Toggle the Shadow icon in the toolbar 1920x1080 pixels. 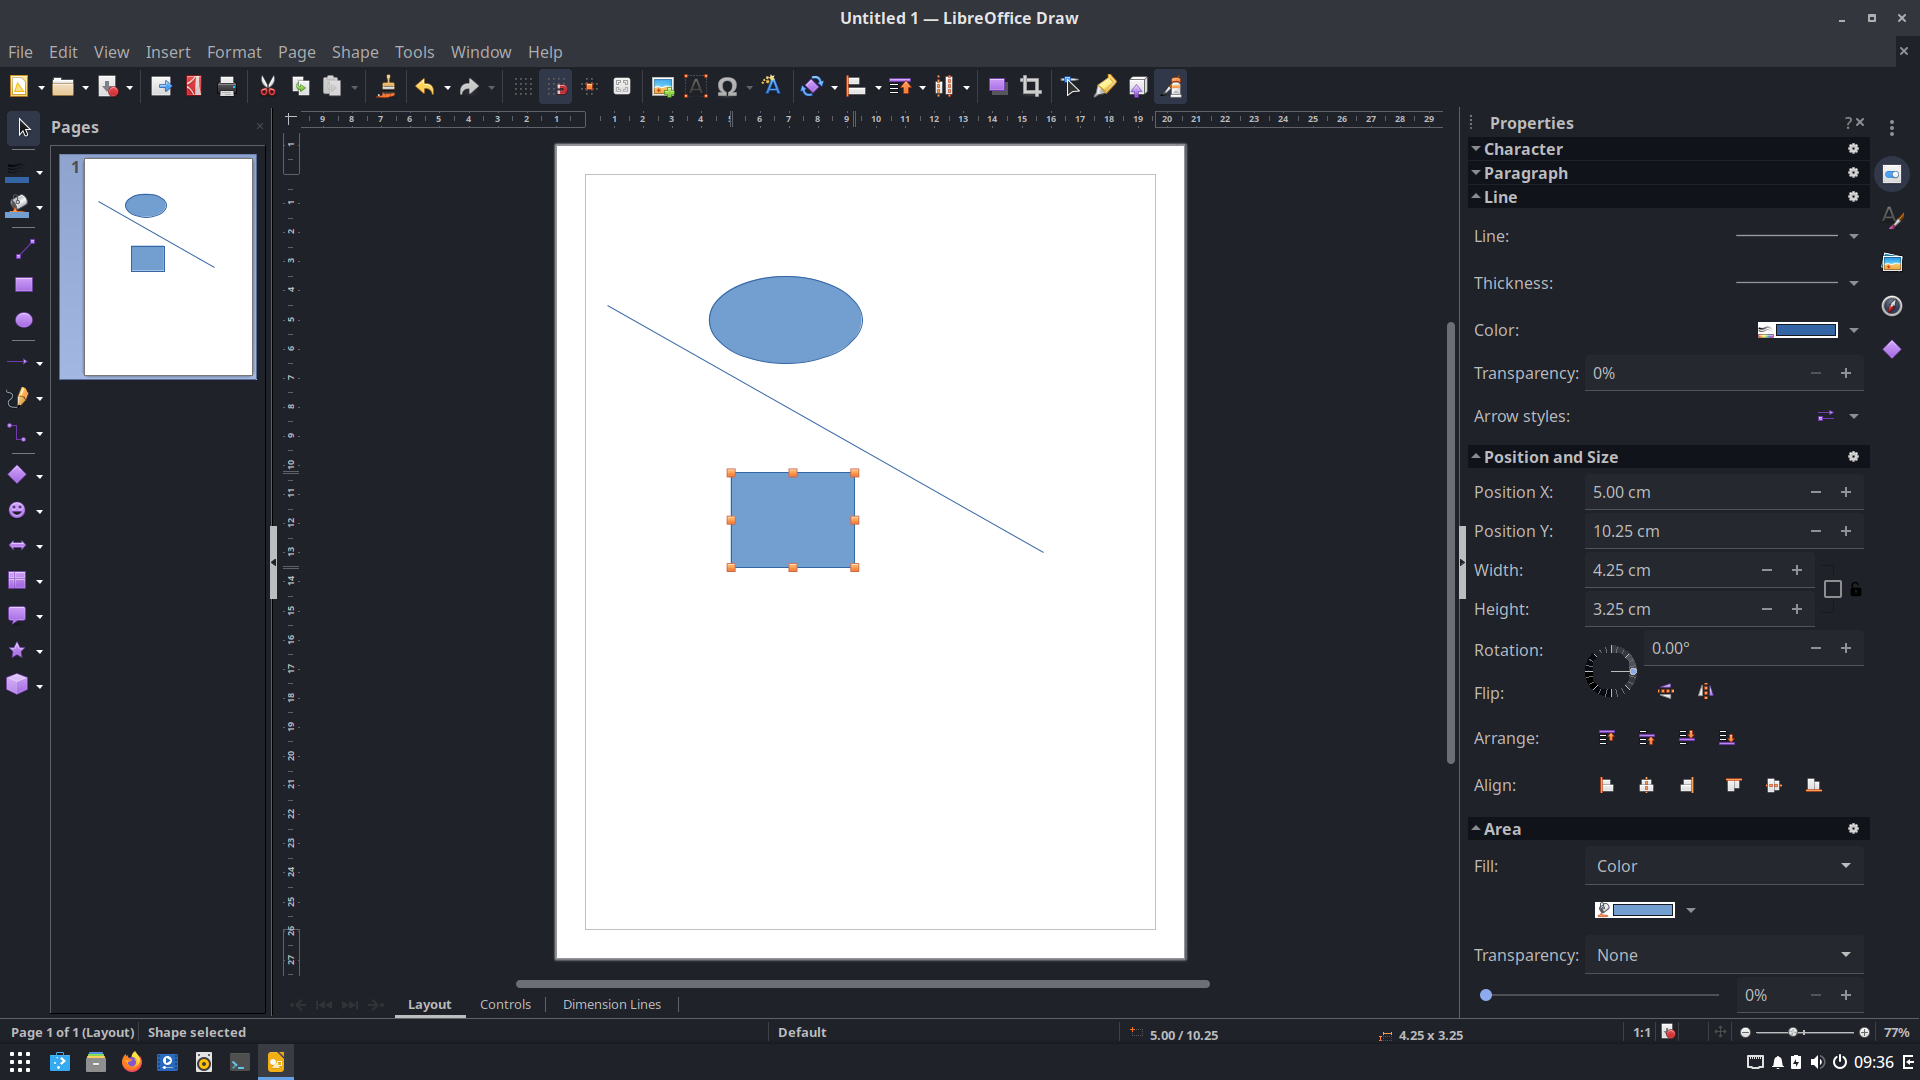tap(997, 87)
